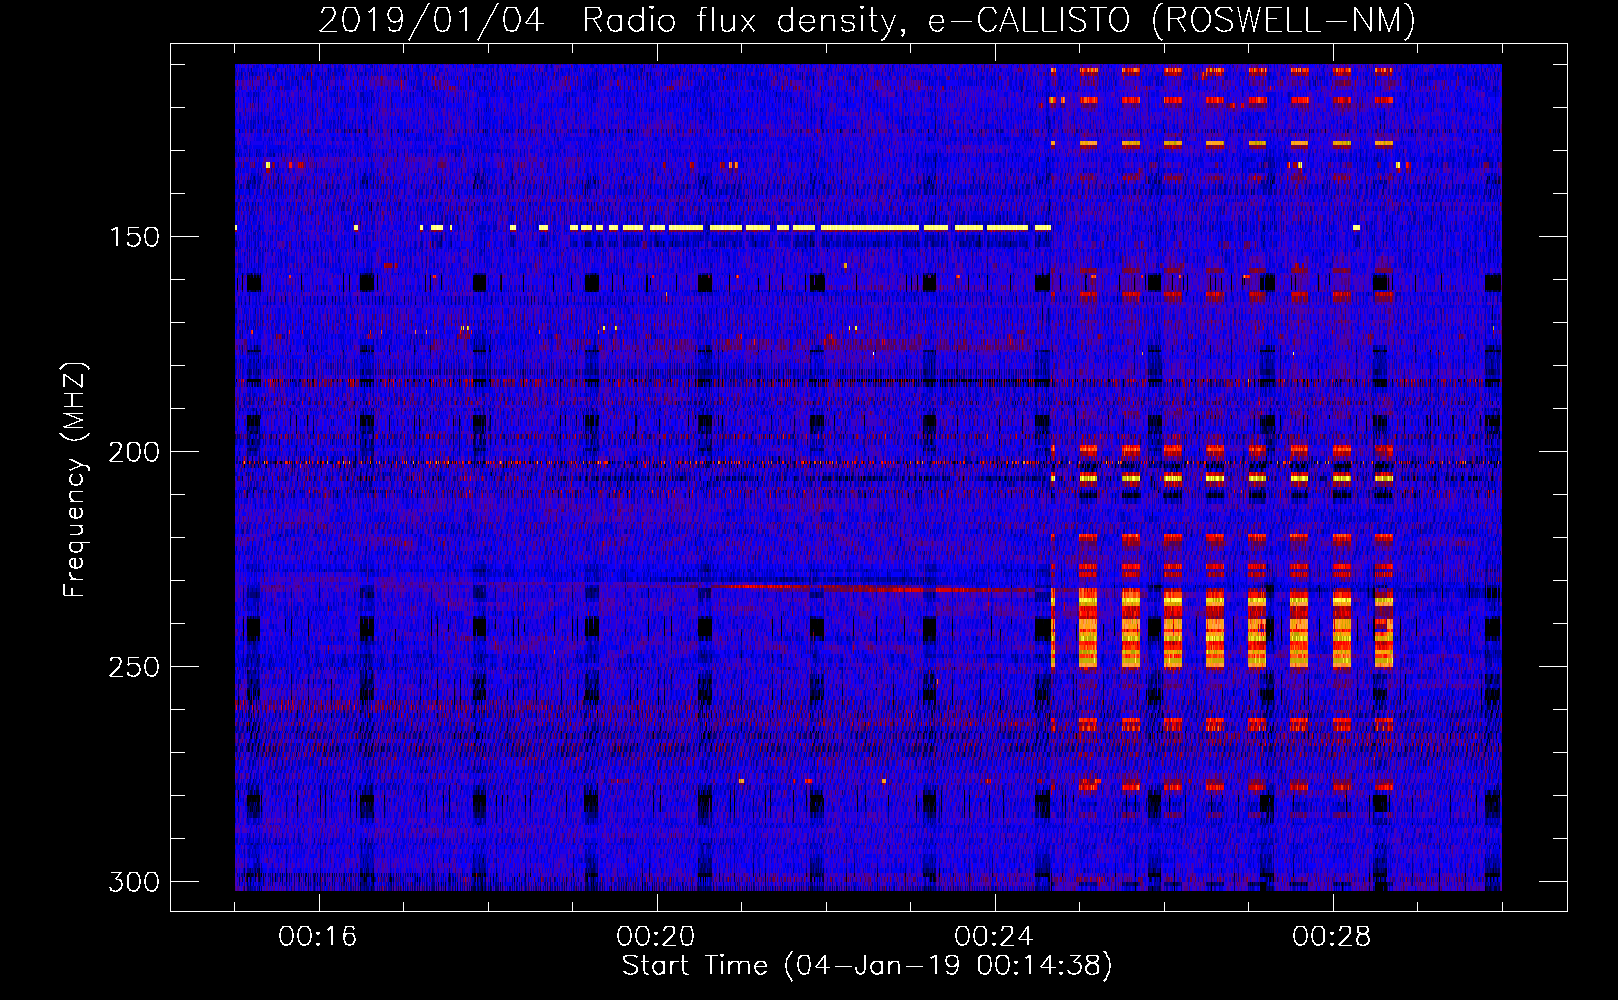The width and height of the screenshot is (1618, 1000).
Task: Click the 300 frequency tick label
Action: [x=133, y=882]
